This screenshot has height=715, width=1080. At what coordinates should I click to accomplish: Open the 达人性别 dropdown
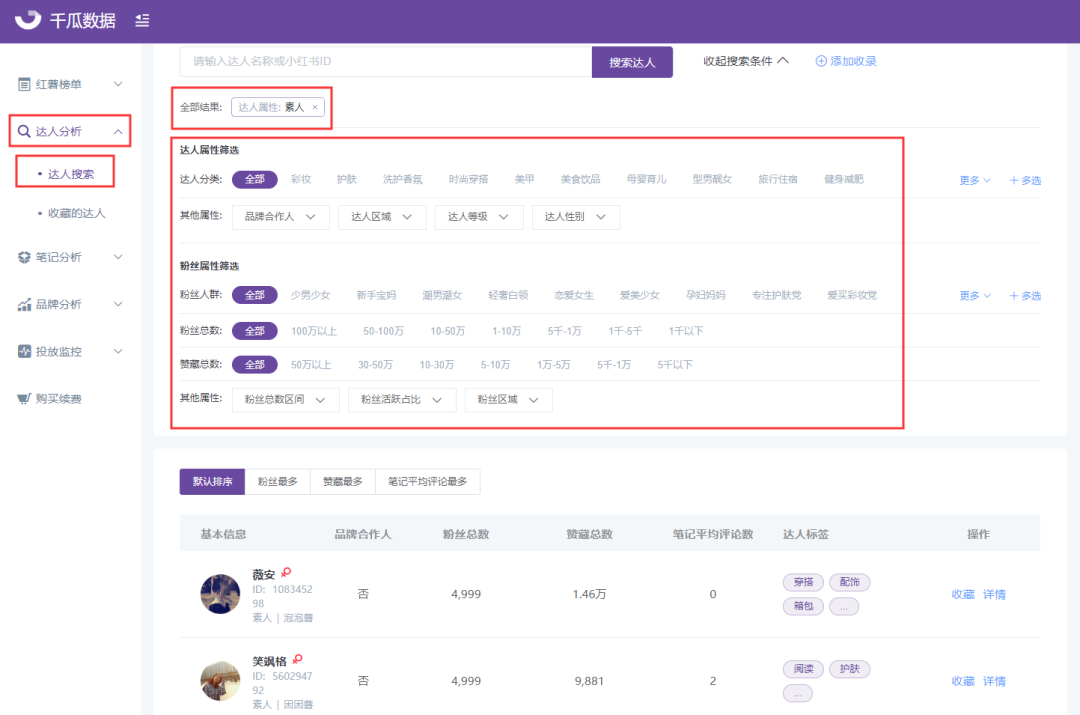coord(576,217)
